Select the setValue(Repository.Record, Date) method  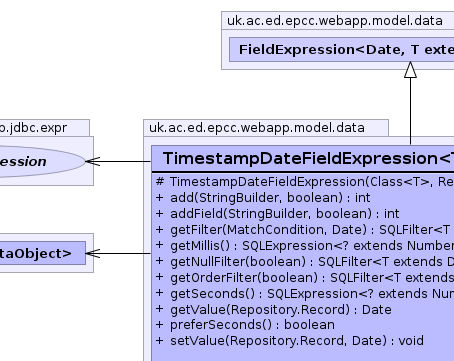[290, 341]
